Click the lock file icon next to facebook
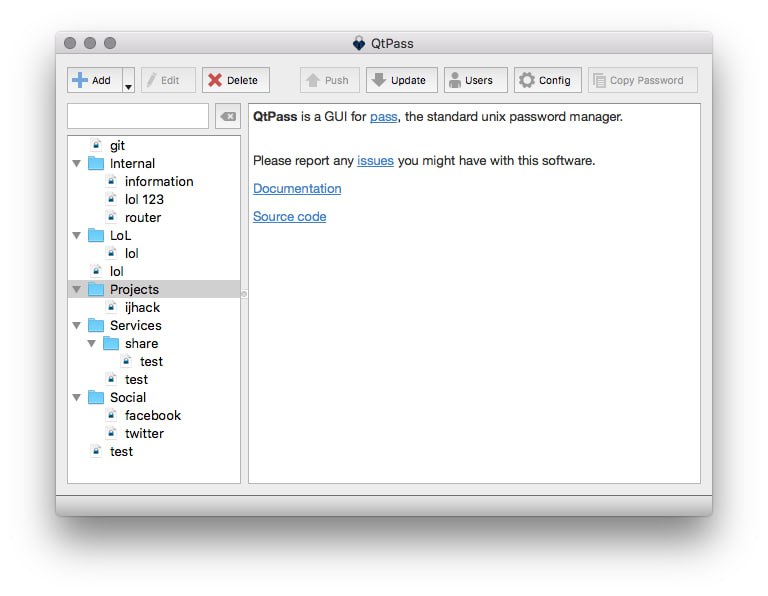The image size is (768, 596). [x=112, y=415]
